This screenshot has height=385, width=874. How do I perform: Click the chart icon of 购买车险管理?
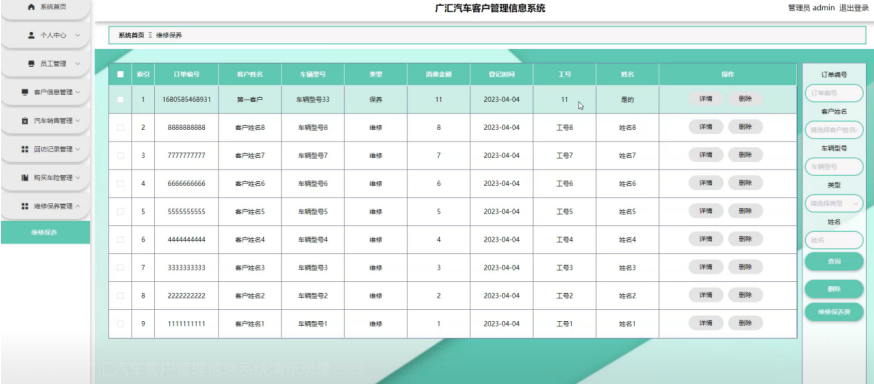pos(25,178)
